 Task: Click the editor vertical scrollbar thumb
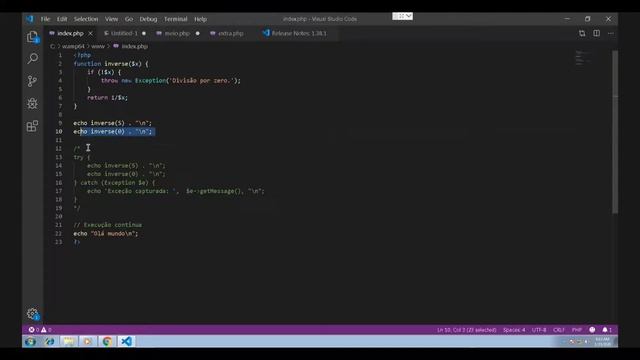pos(615,131)
